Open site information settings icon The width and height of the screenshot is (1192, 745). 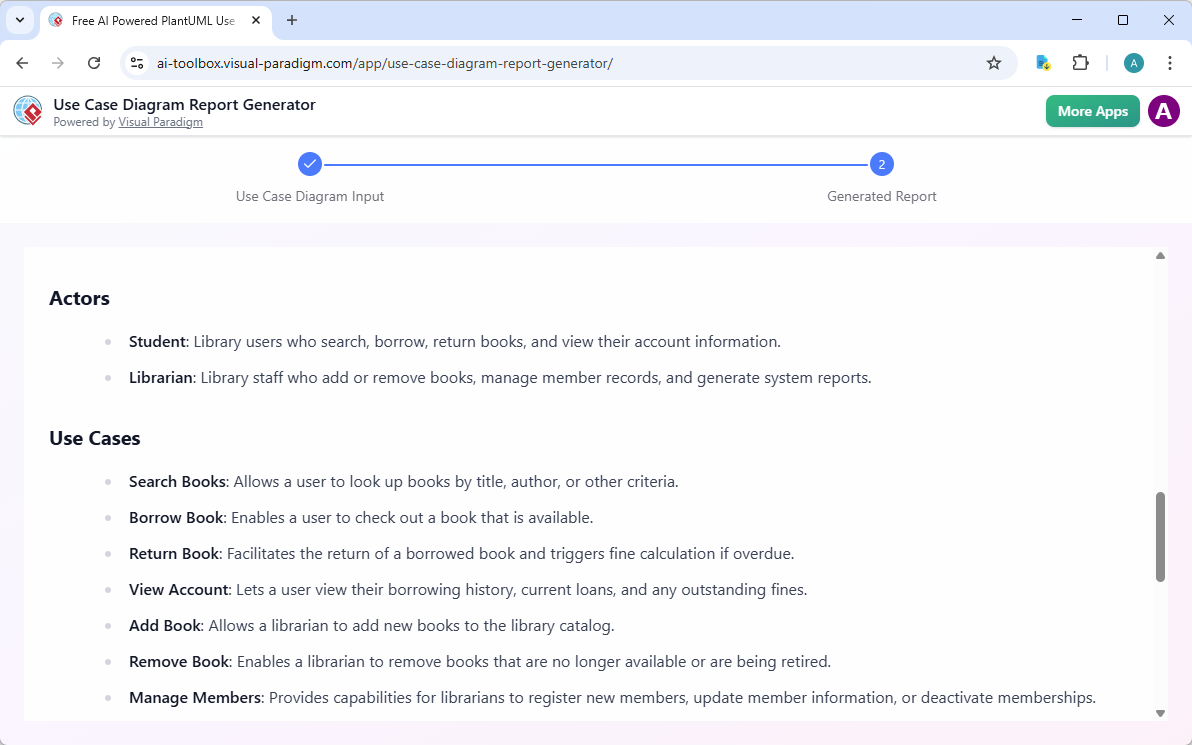136,62
